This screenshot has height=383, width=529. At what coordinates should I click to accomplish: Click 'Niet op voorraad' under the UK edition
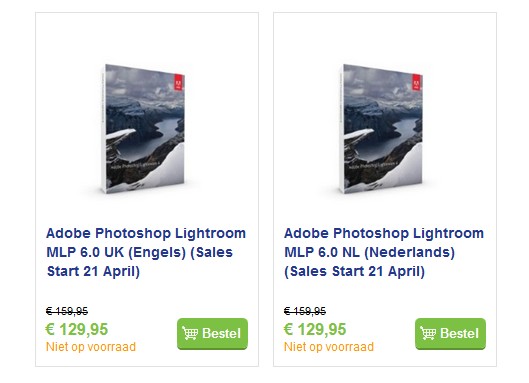coord(91,347)
